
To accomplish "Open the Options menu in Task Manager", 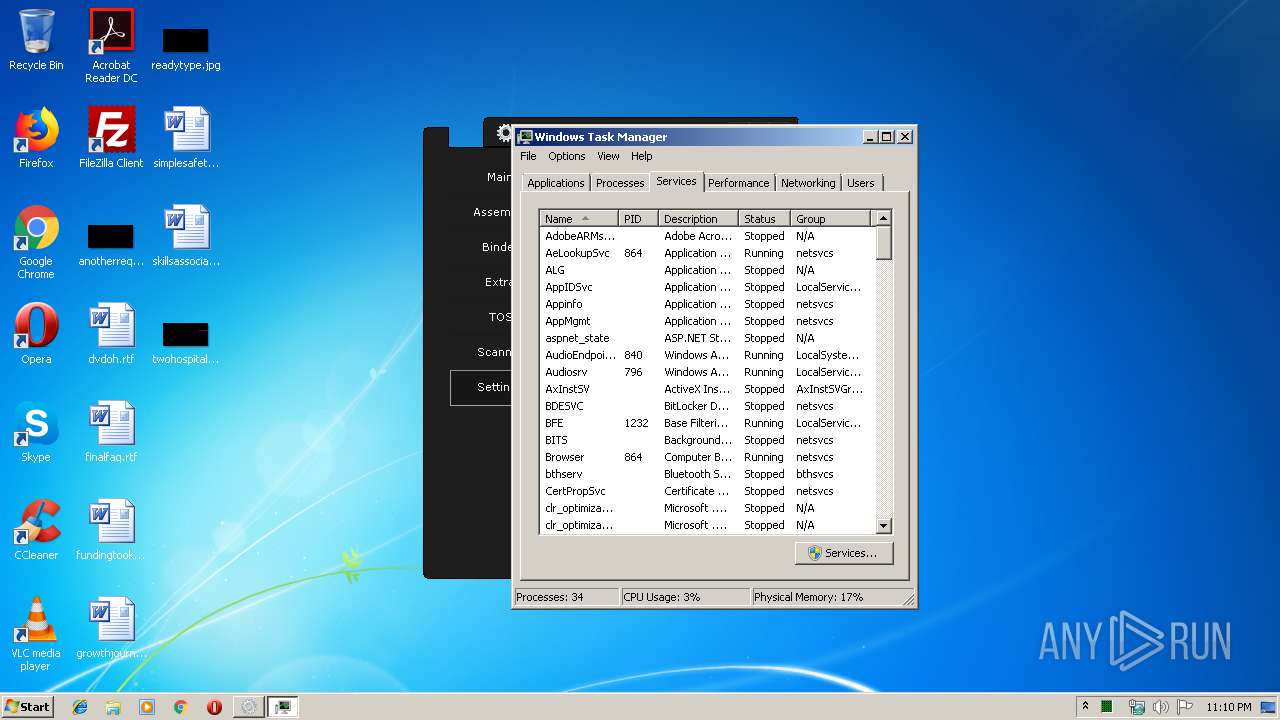I will [566, 156].
